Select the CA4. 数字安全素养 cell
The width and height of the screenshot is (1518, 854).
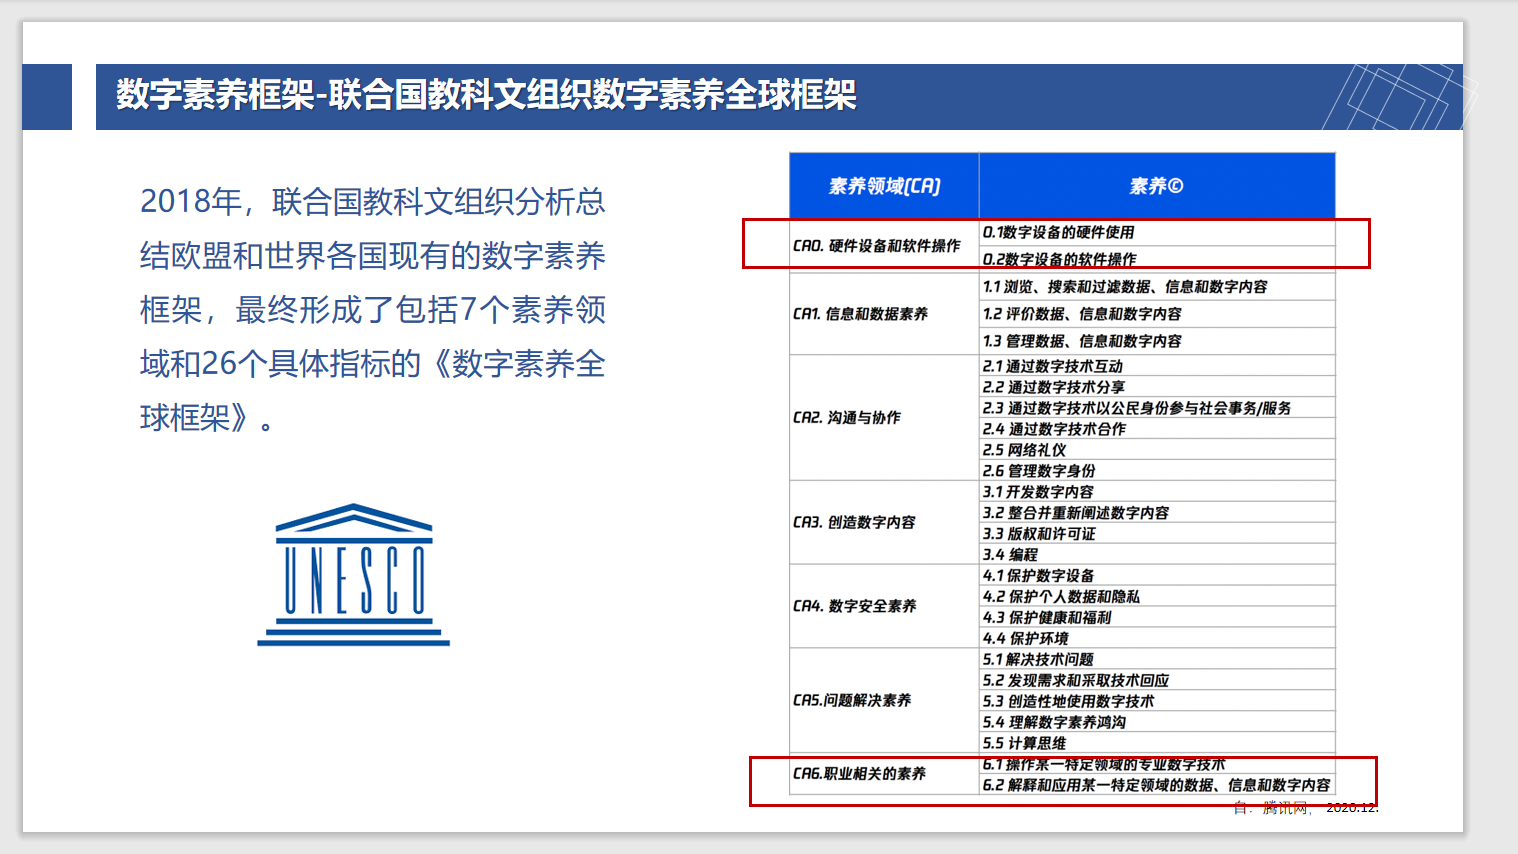coord(855,606)
